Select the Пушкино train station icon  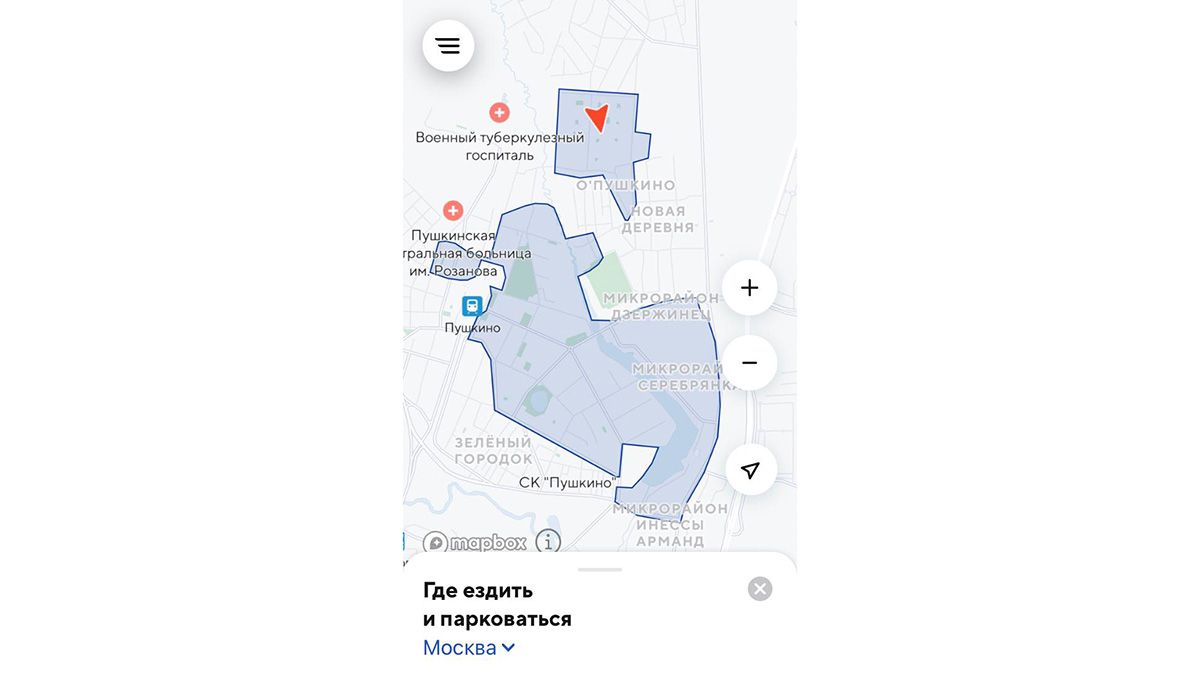472,306
